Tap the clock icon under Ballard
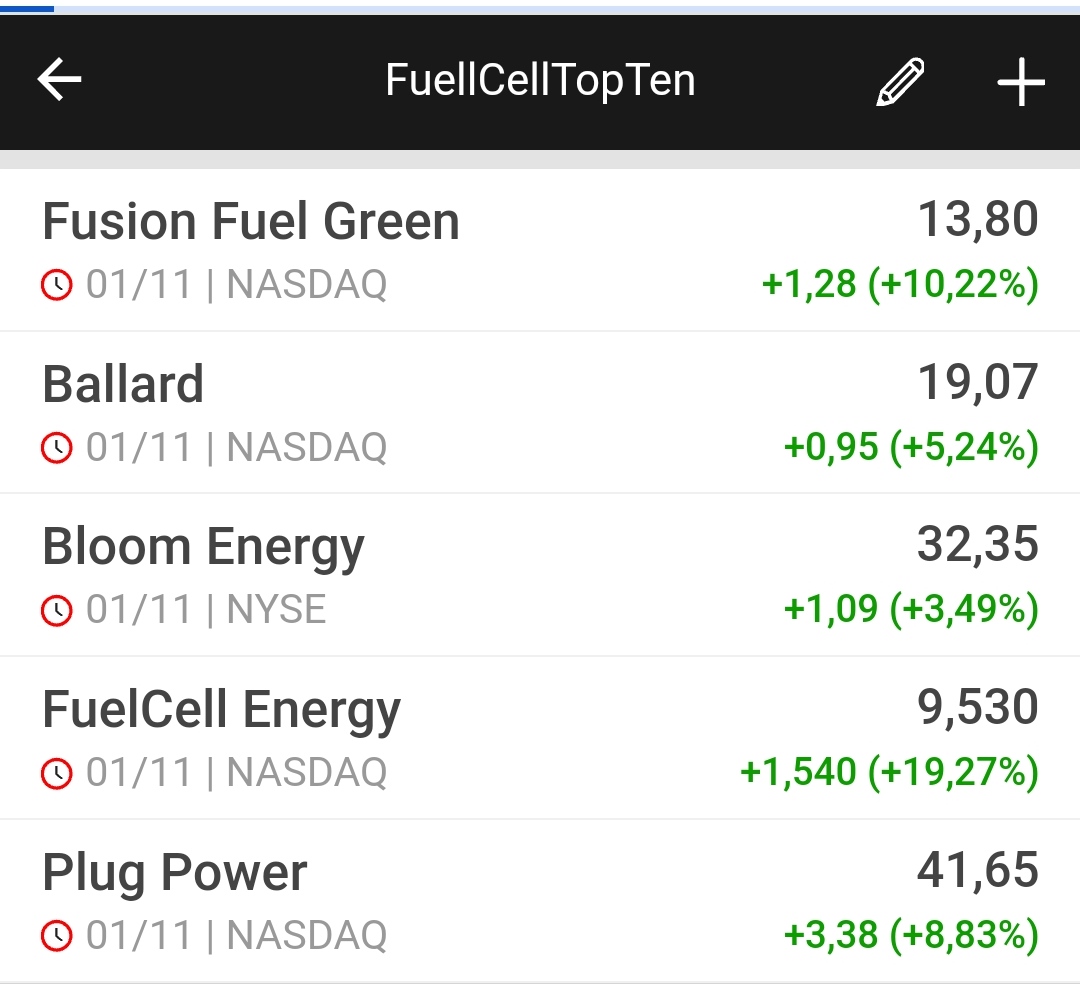 click(57, 449)
